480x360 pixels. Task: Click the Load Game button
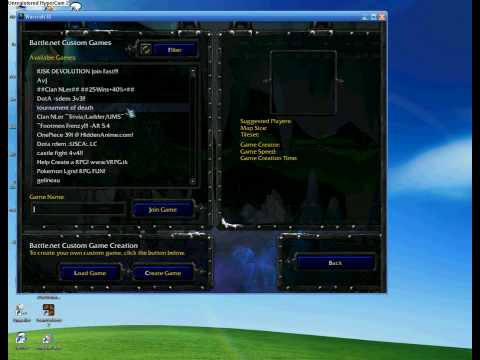(x=90, y=273)
